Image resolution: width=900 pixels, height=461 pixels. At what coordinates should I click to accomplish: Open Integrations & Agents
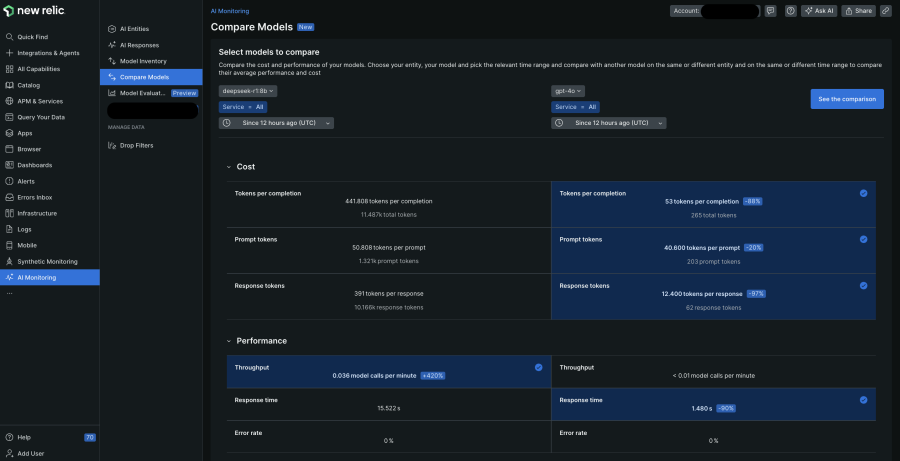point(49,53)
